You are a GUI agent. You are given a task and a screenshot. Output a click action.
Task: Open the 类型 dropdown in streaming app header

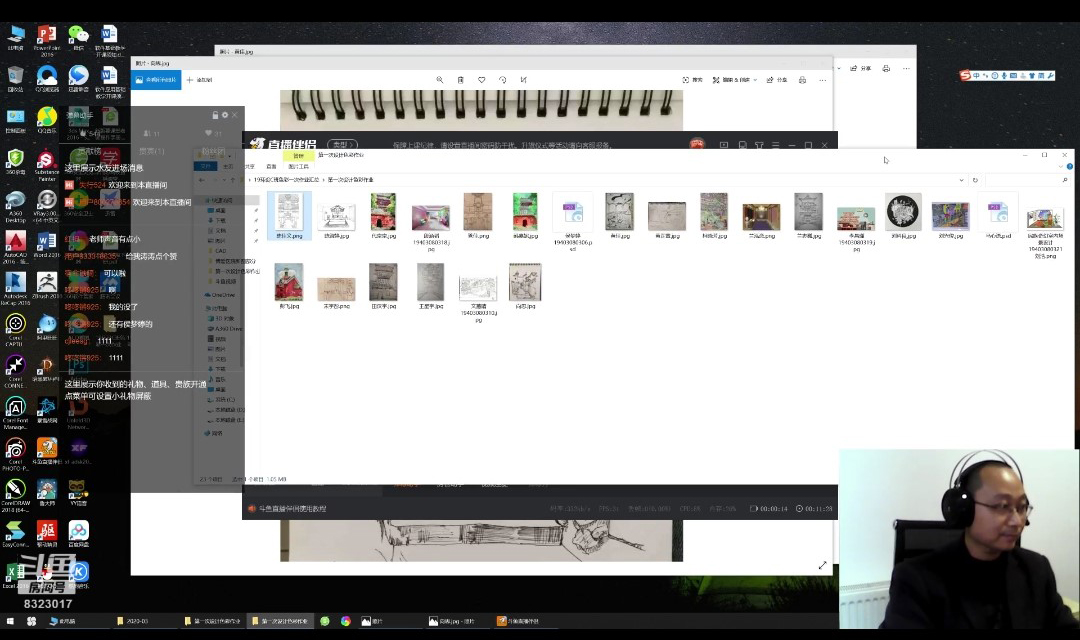[343, 145]
